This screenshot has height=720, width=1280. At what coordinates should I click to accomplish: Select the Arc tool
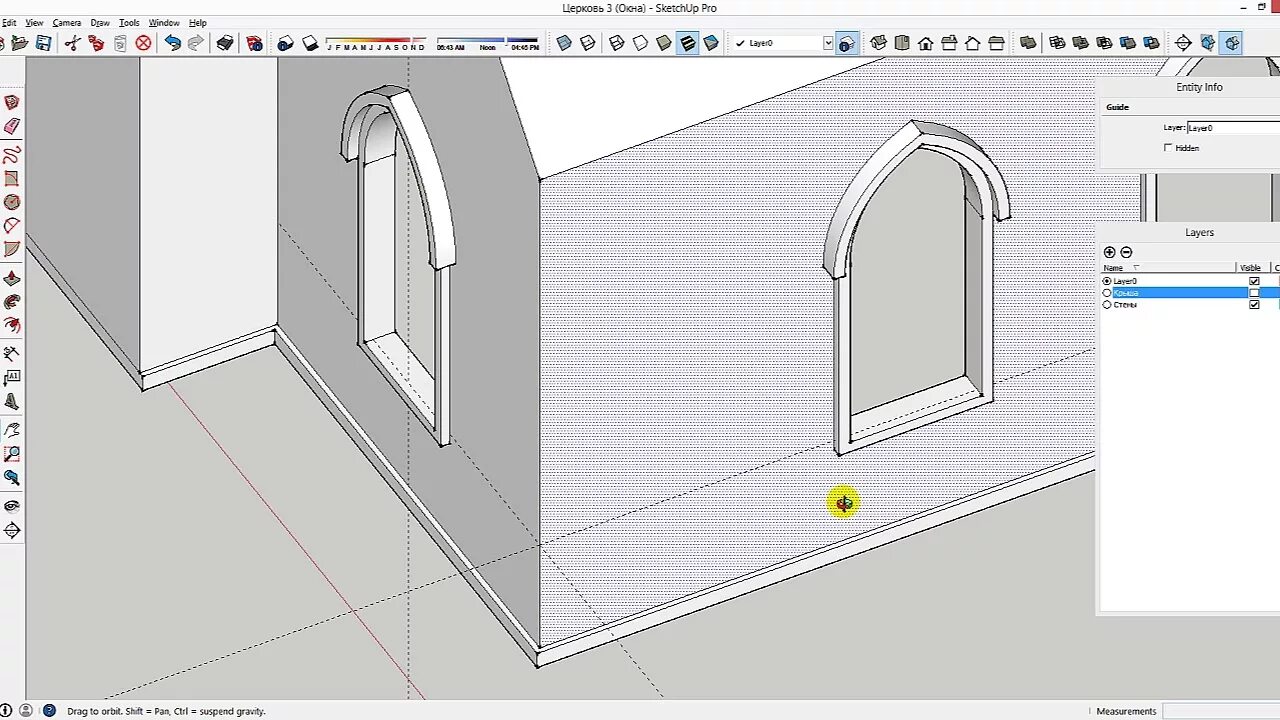(x=12, y=226)
